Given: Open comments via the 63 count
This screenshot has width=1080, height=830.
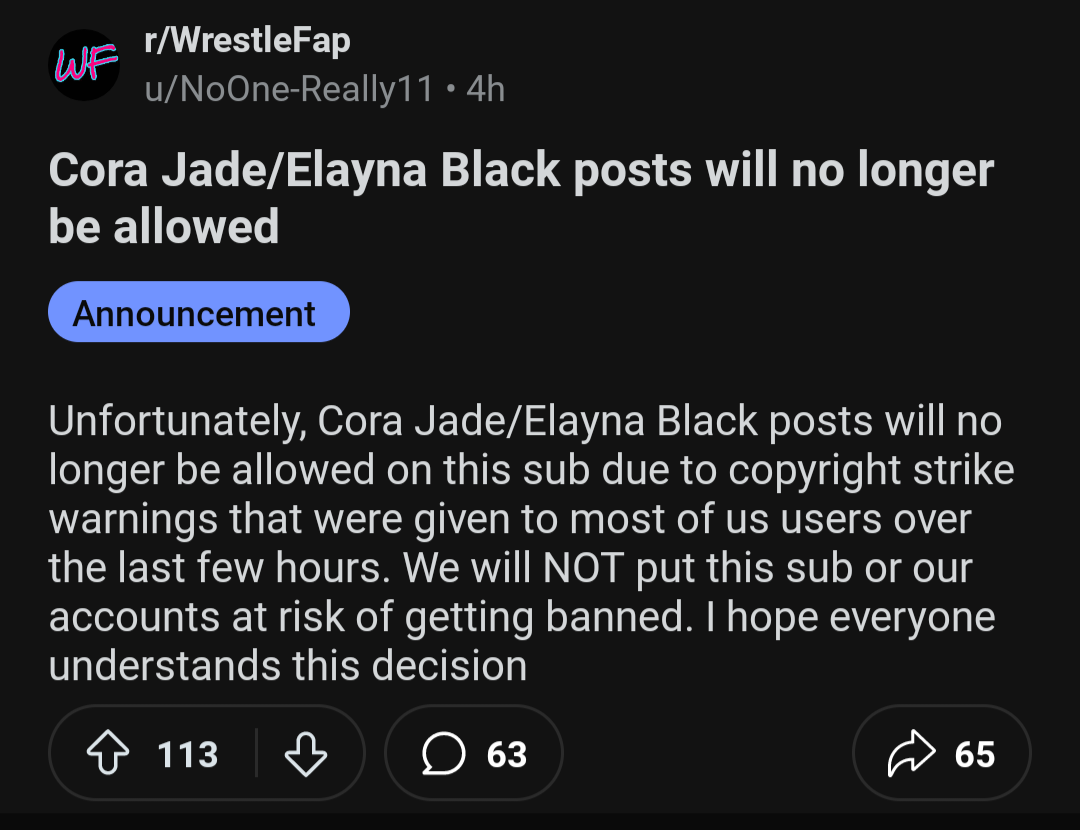Looking at the screenshot, I should point(507,753).
